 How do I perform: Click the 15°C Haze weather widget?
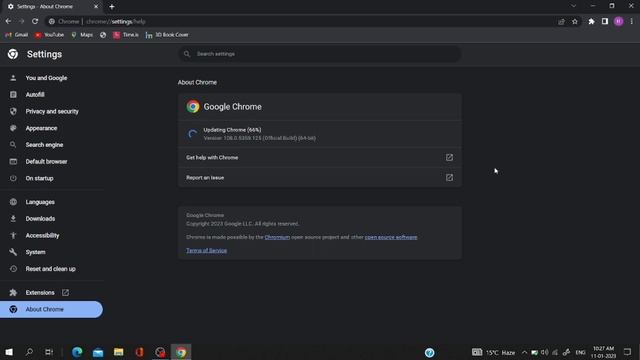click(x=494, y=352)
